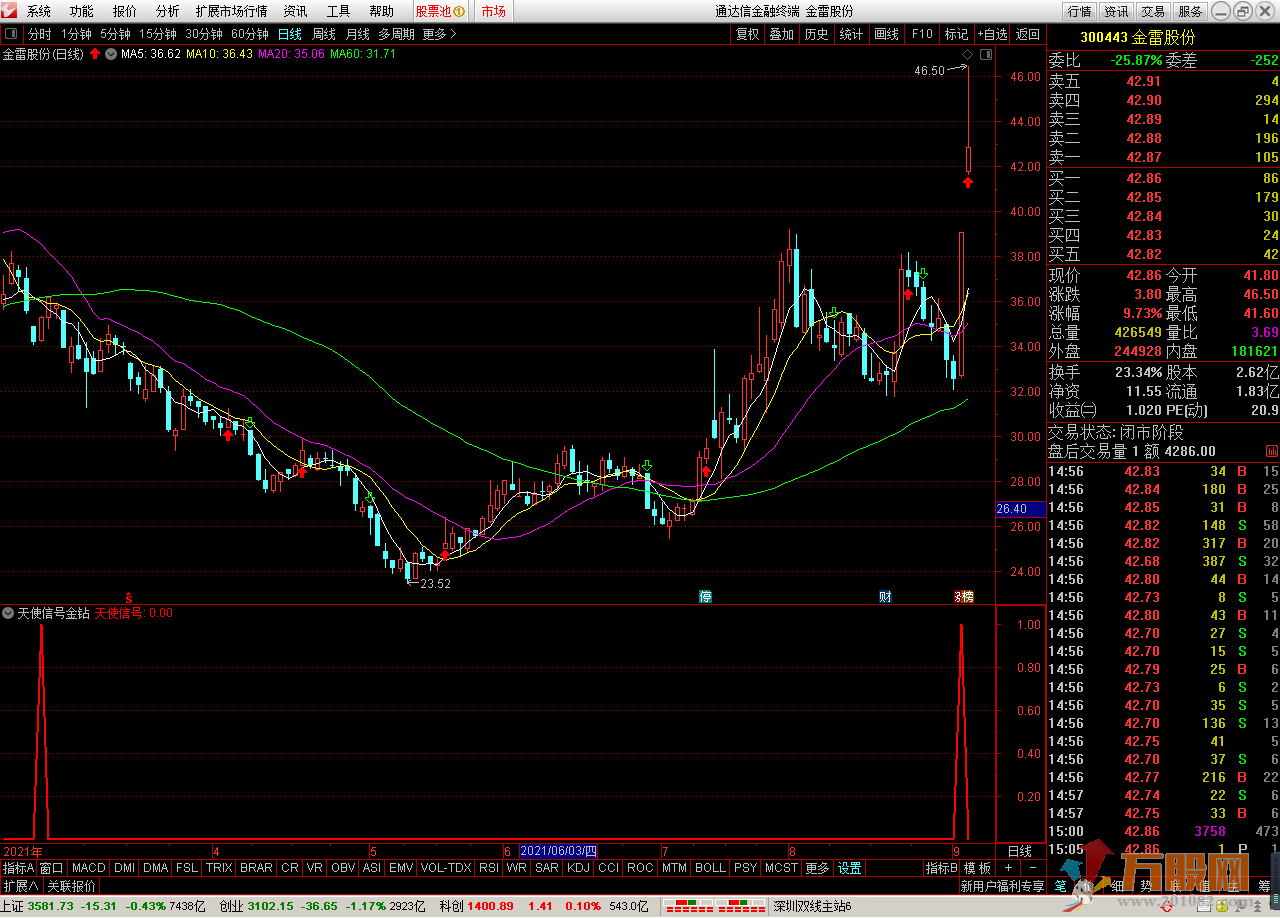
Task: Select the 月线 monthly period
Action: click(358, 34)
